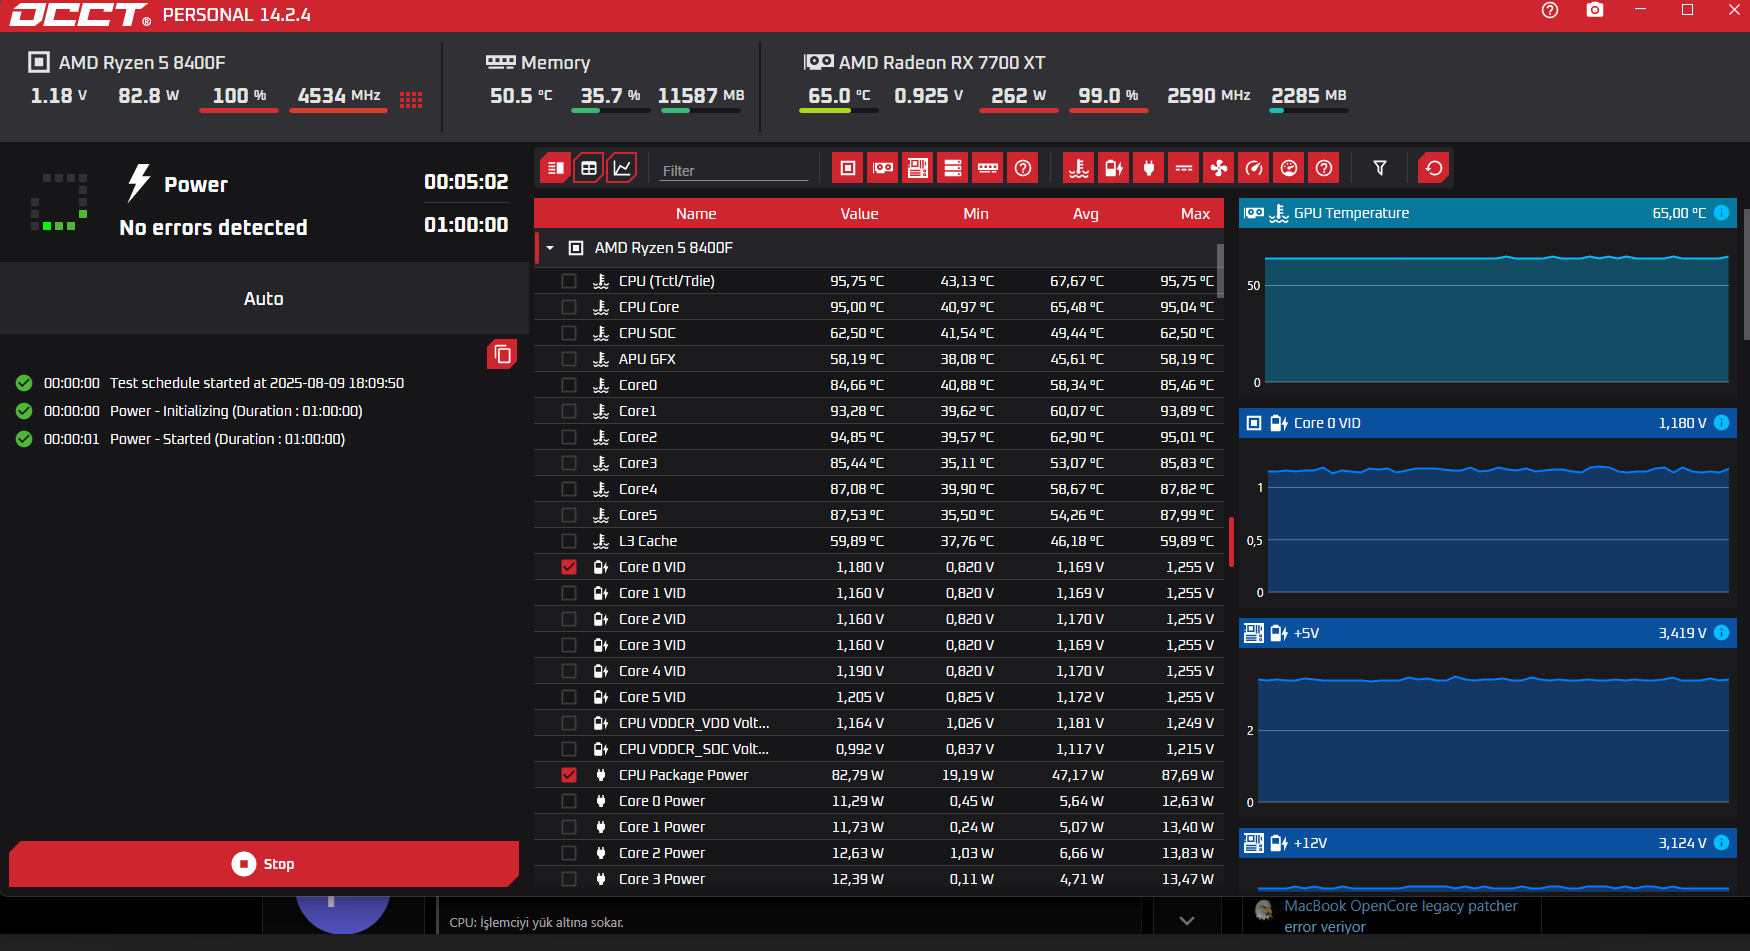Check the L3 Cache row checkbox
The image size is (1750, 951).
(x=569, y=541)
